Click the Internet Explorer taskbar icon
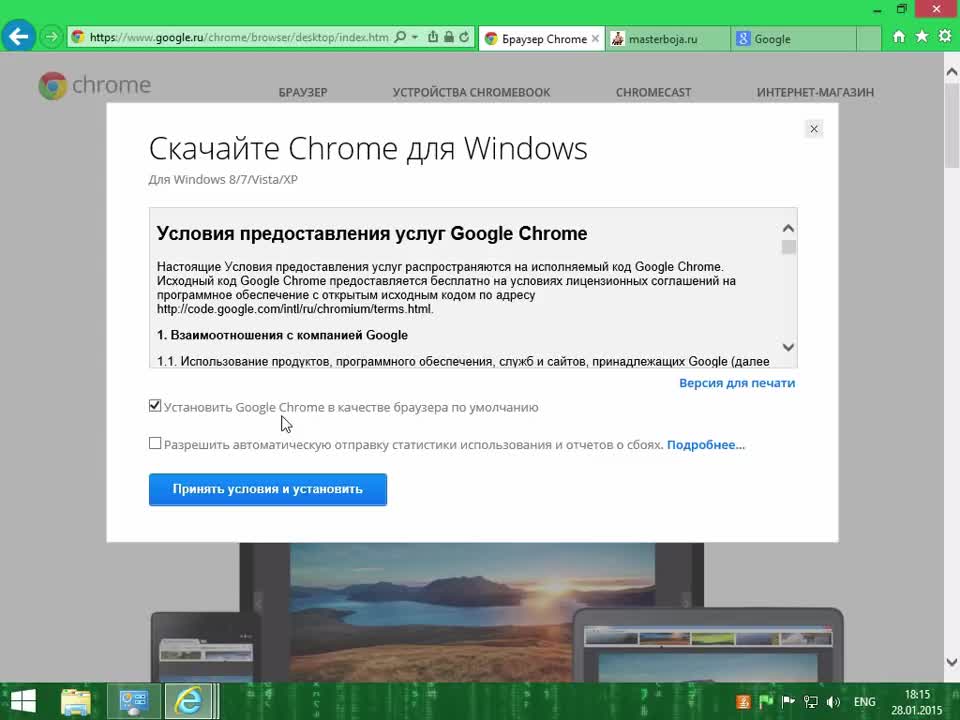 pyautogui.click(x=189, y=702)
